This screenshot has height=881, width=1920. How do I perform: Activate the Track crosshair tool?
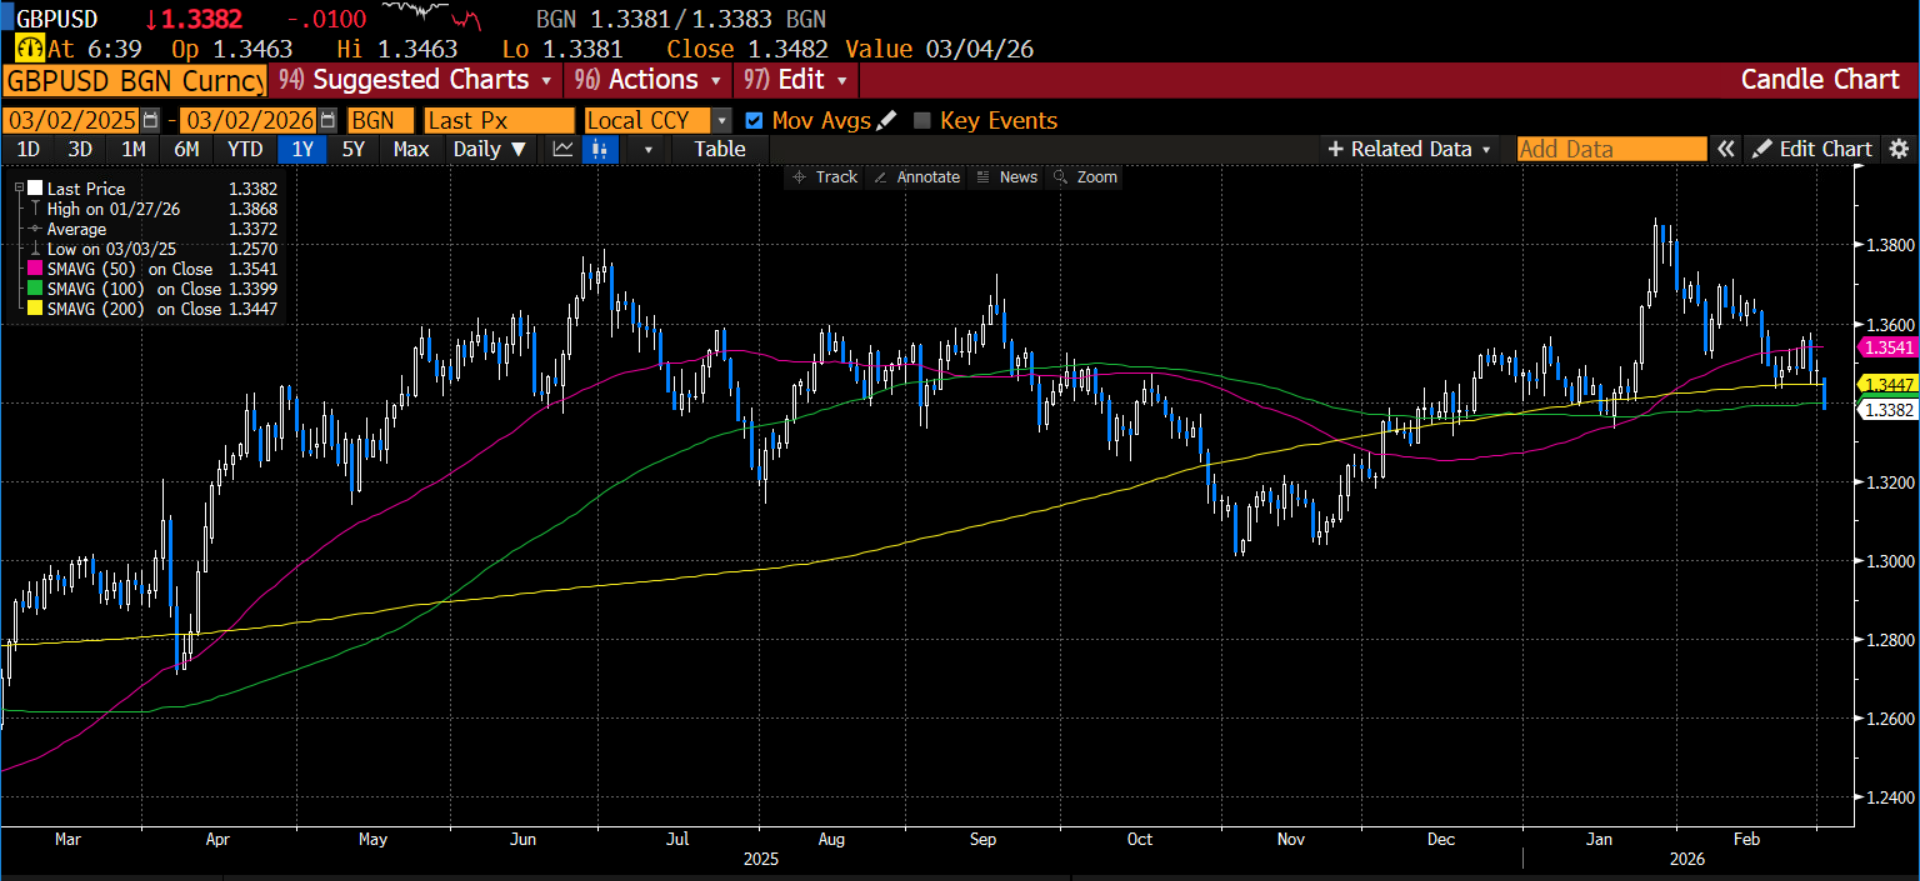[825, 177]
